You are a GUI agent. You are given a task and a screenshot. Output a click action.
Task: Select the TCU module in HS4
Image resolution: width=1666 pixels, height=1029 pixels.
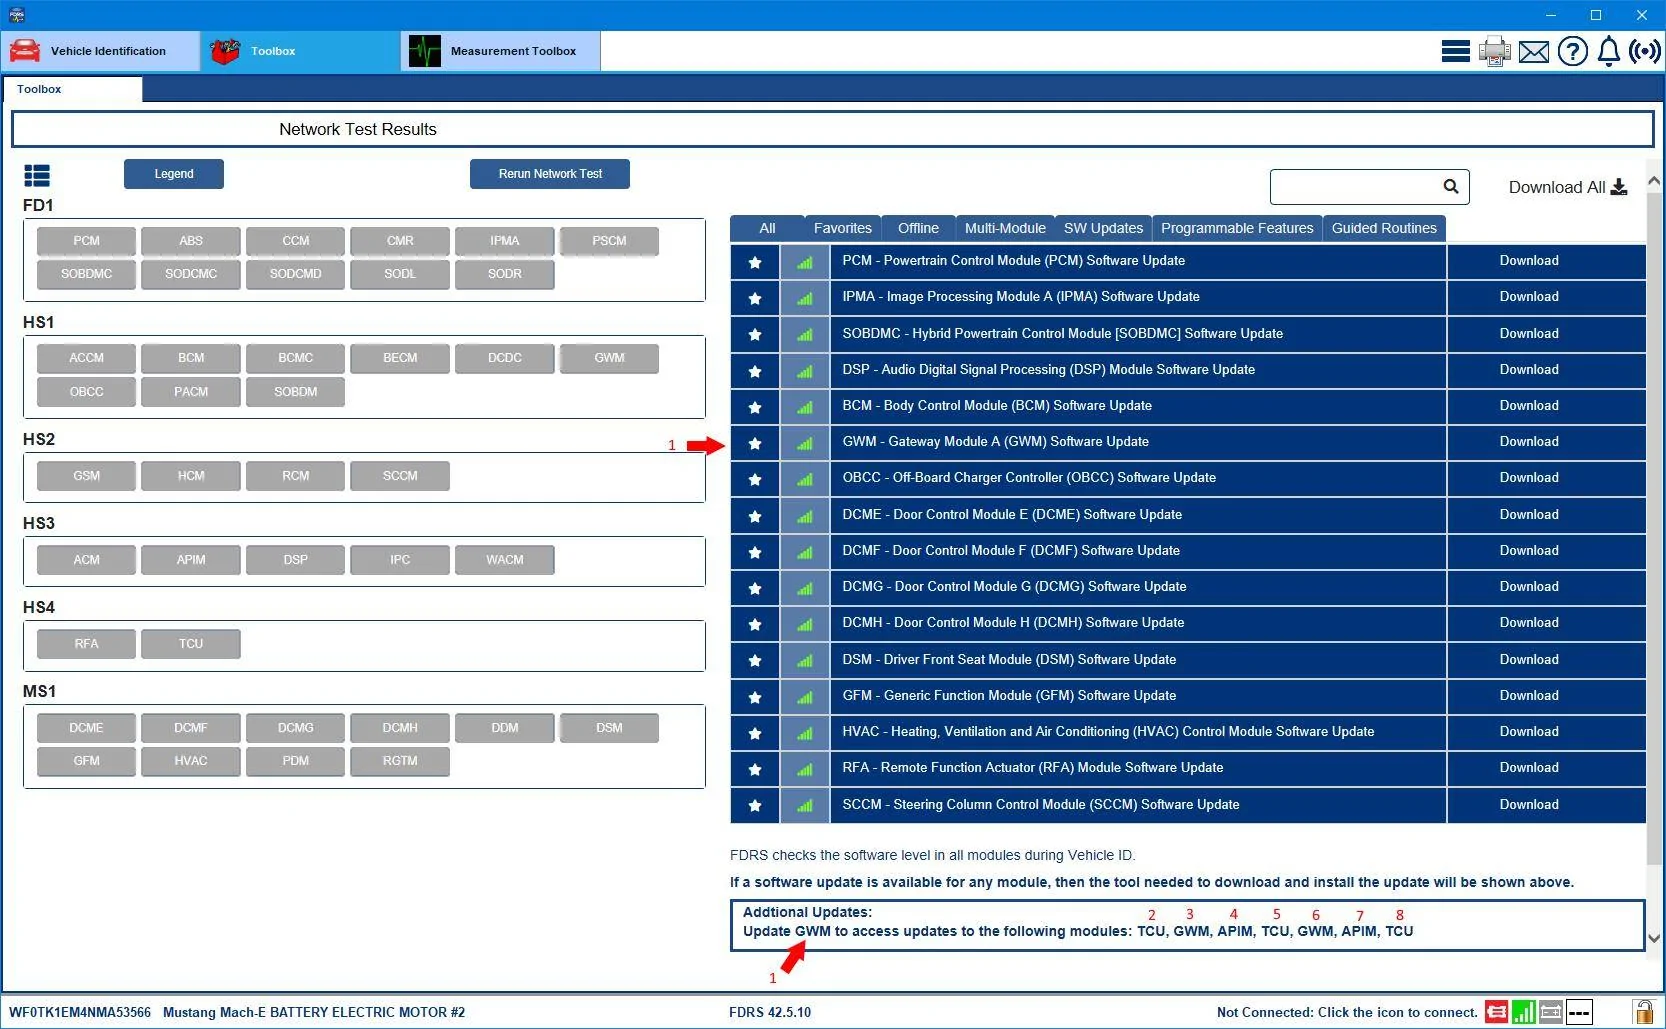(191, 644)
